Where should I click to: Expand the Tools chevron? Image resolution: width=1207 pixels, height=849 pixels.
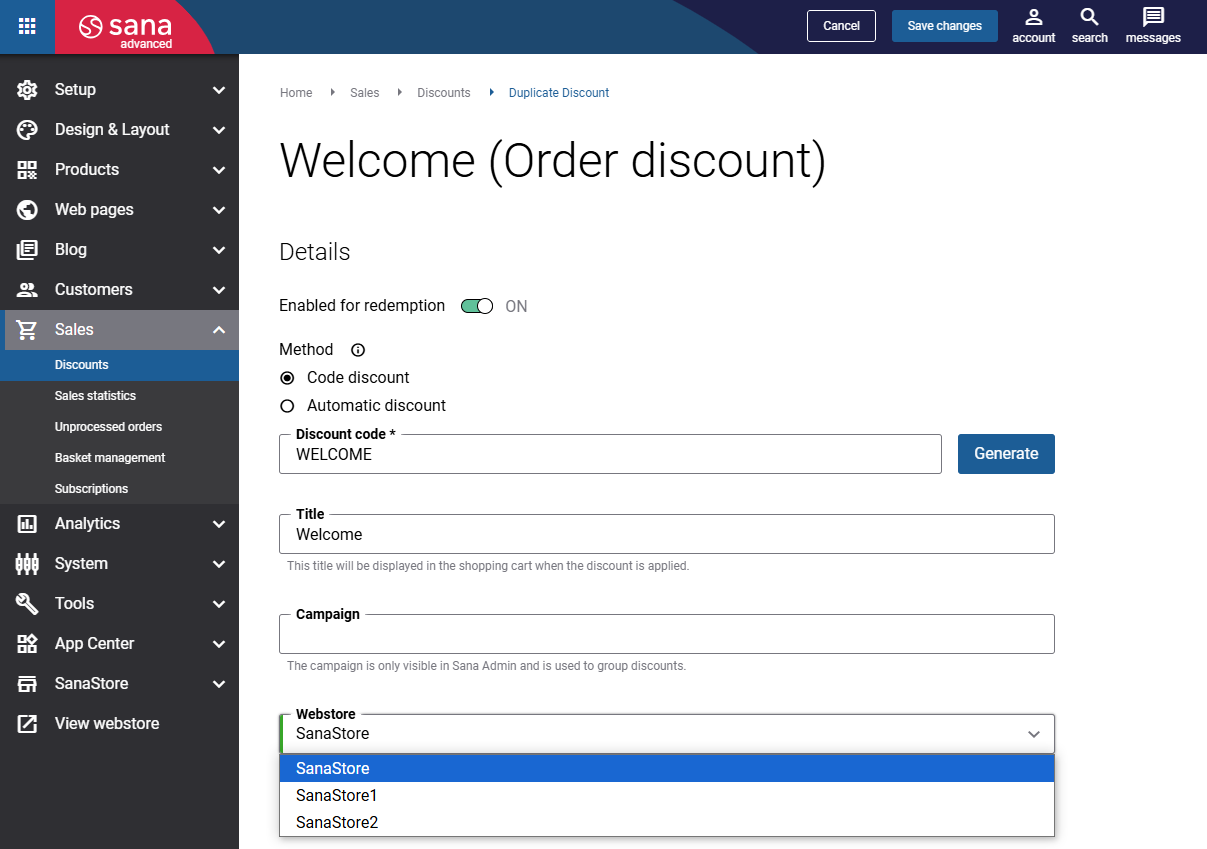click(x=219, y=604)
